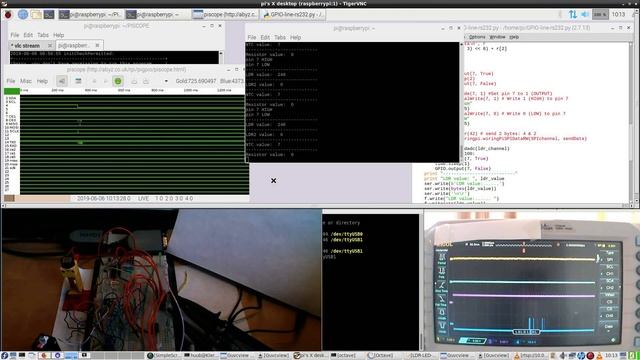Screen dimensions: 640x360
Task: Click the second cloud-shaped piscope toolbar icon
Action: click(146, 81)
